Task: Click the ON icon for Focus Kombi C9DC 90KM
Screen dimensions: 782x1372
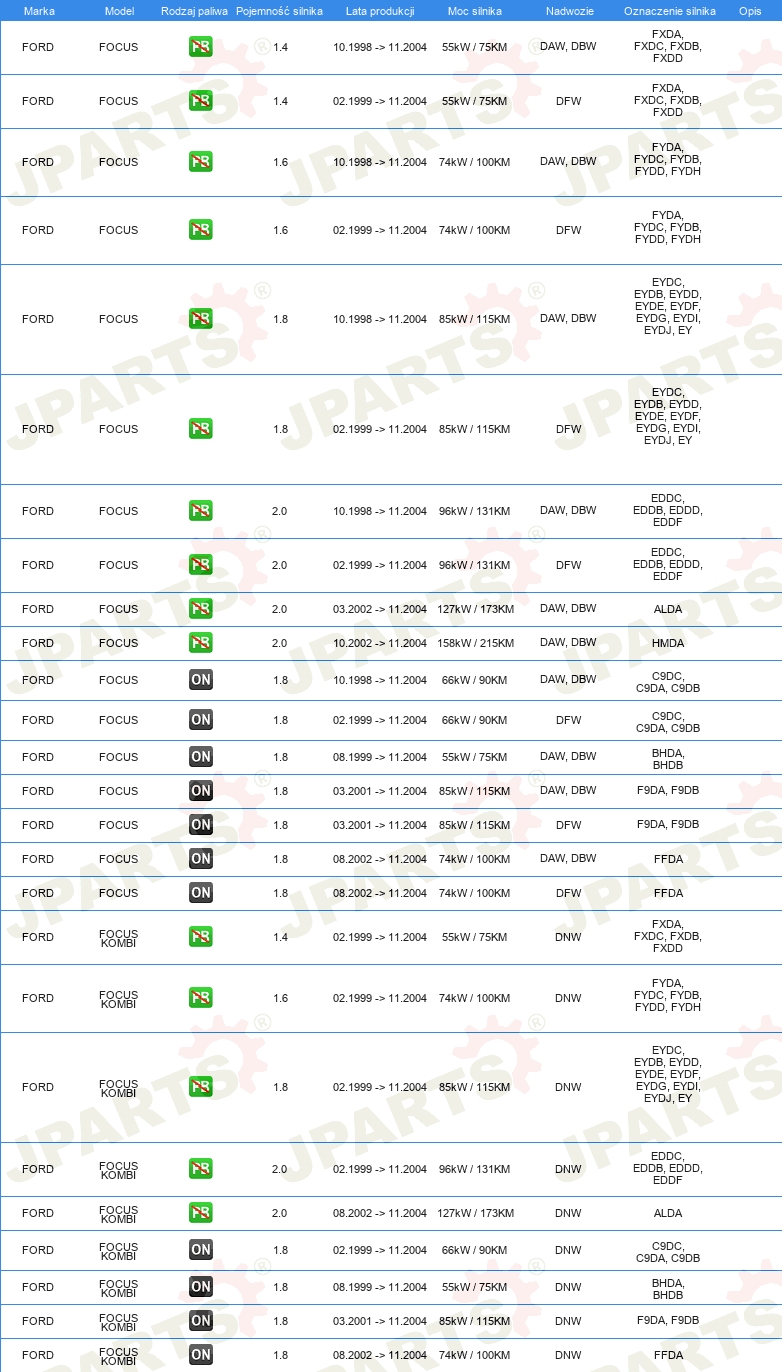Action: [x=201, y=1250]
